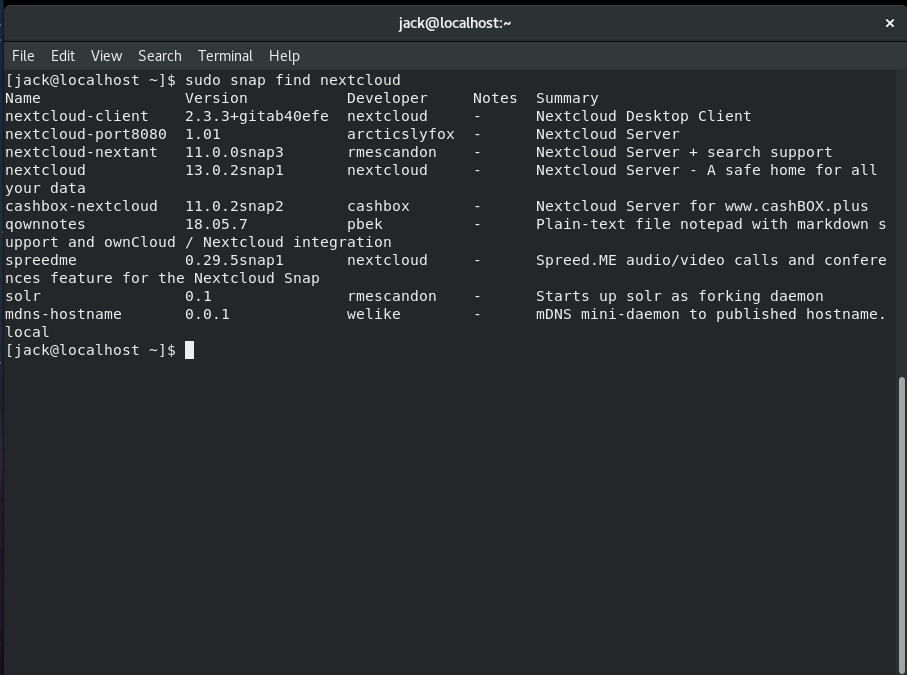907x675 pixels.
Task: Open the Help menu
Action: coord(284,56)
